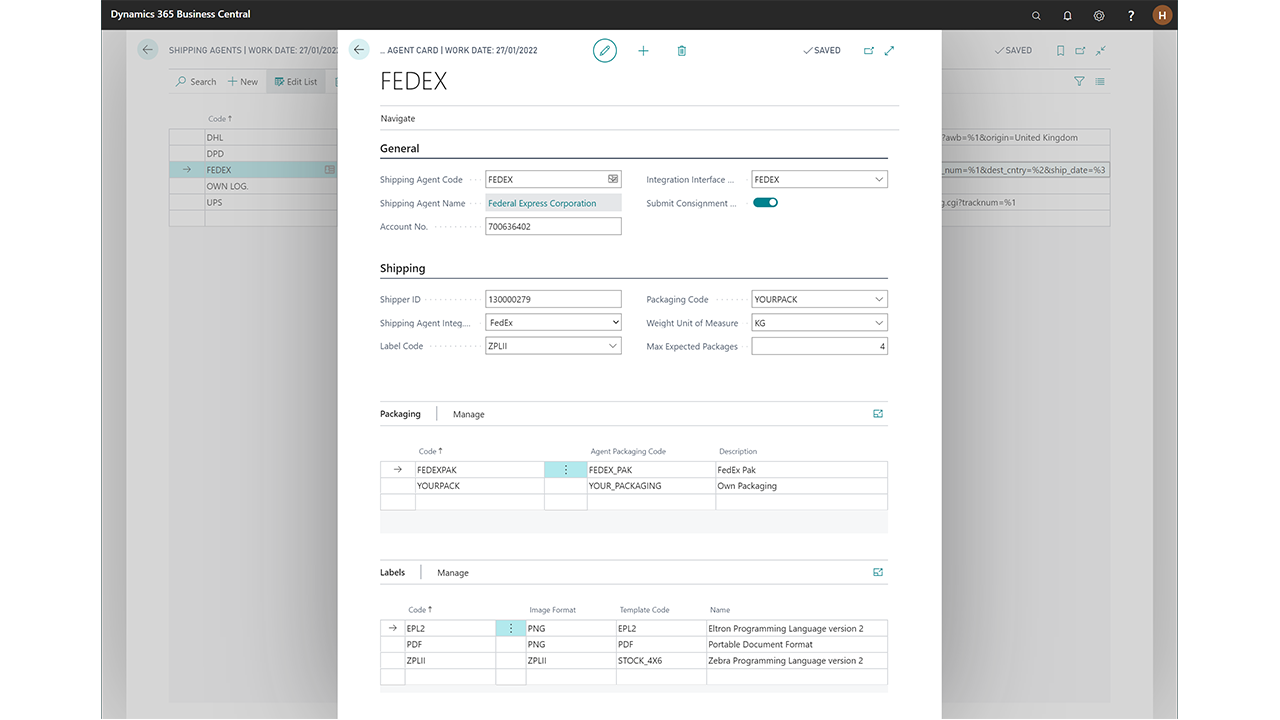Create new record with plus icon
This screenshot has width=1280, height=720.
pyautogui.click(x=643, y=50)
